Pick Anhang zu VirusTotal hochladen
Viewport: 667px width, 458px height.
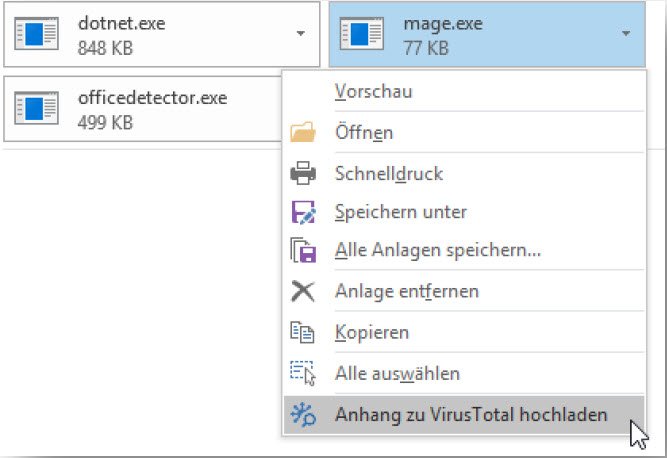471,413
